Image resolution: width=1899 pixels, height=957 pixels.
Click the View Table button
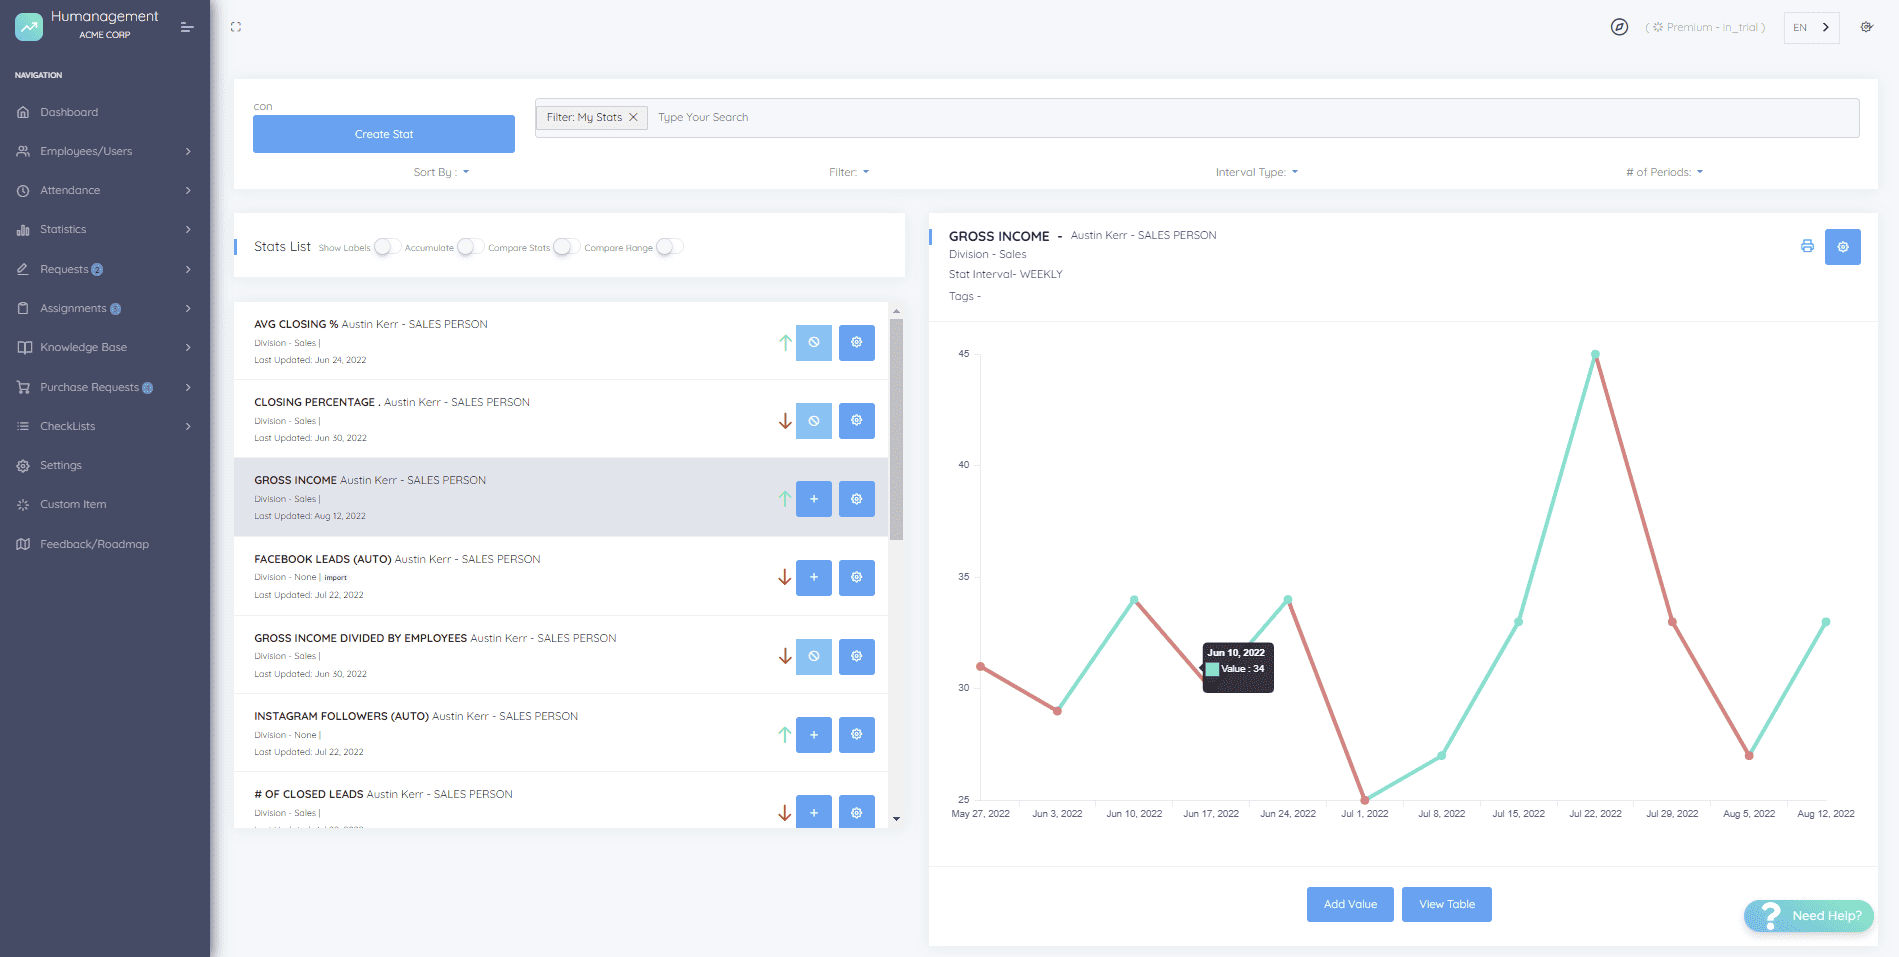(1446, 904)
